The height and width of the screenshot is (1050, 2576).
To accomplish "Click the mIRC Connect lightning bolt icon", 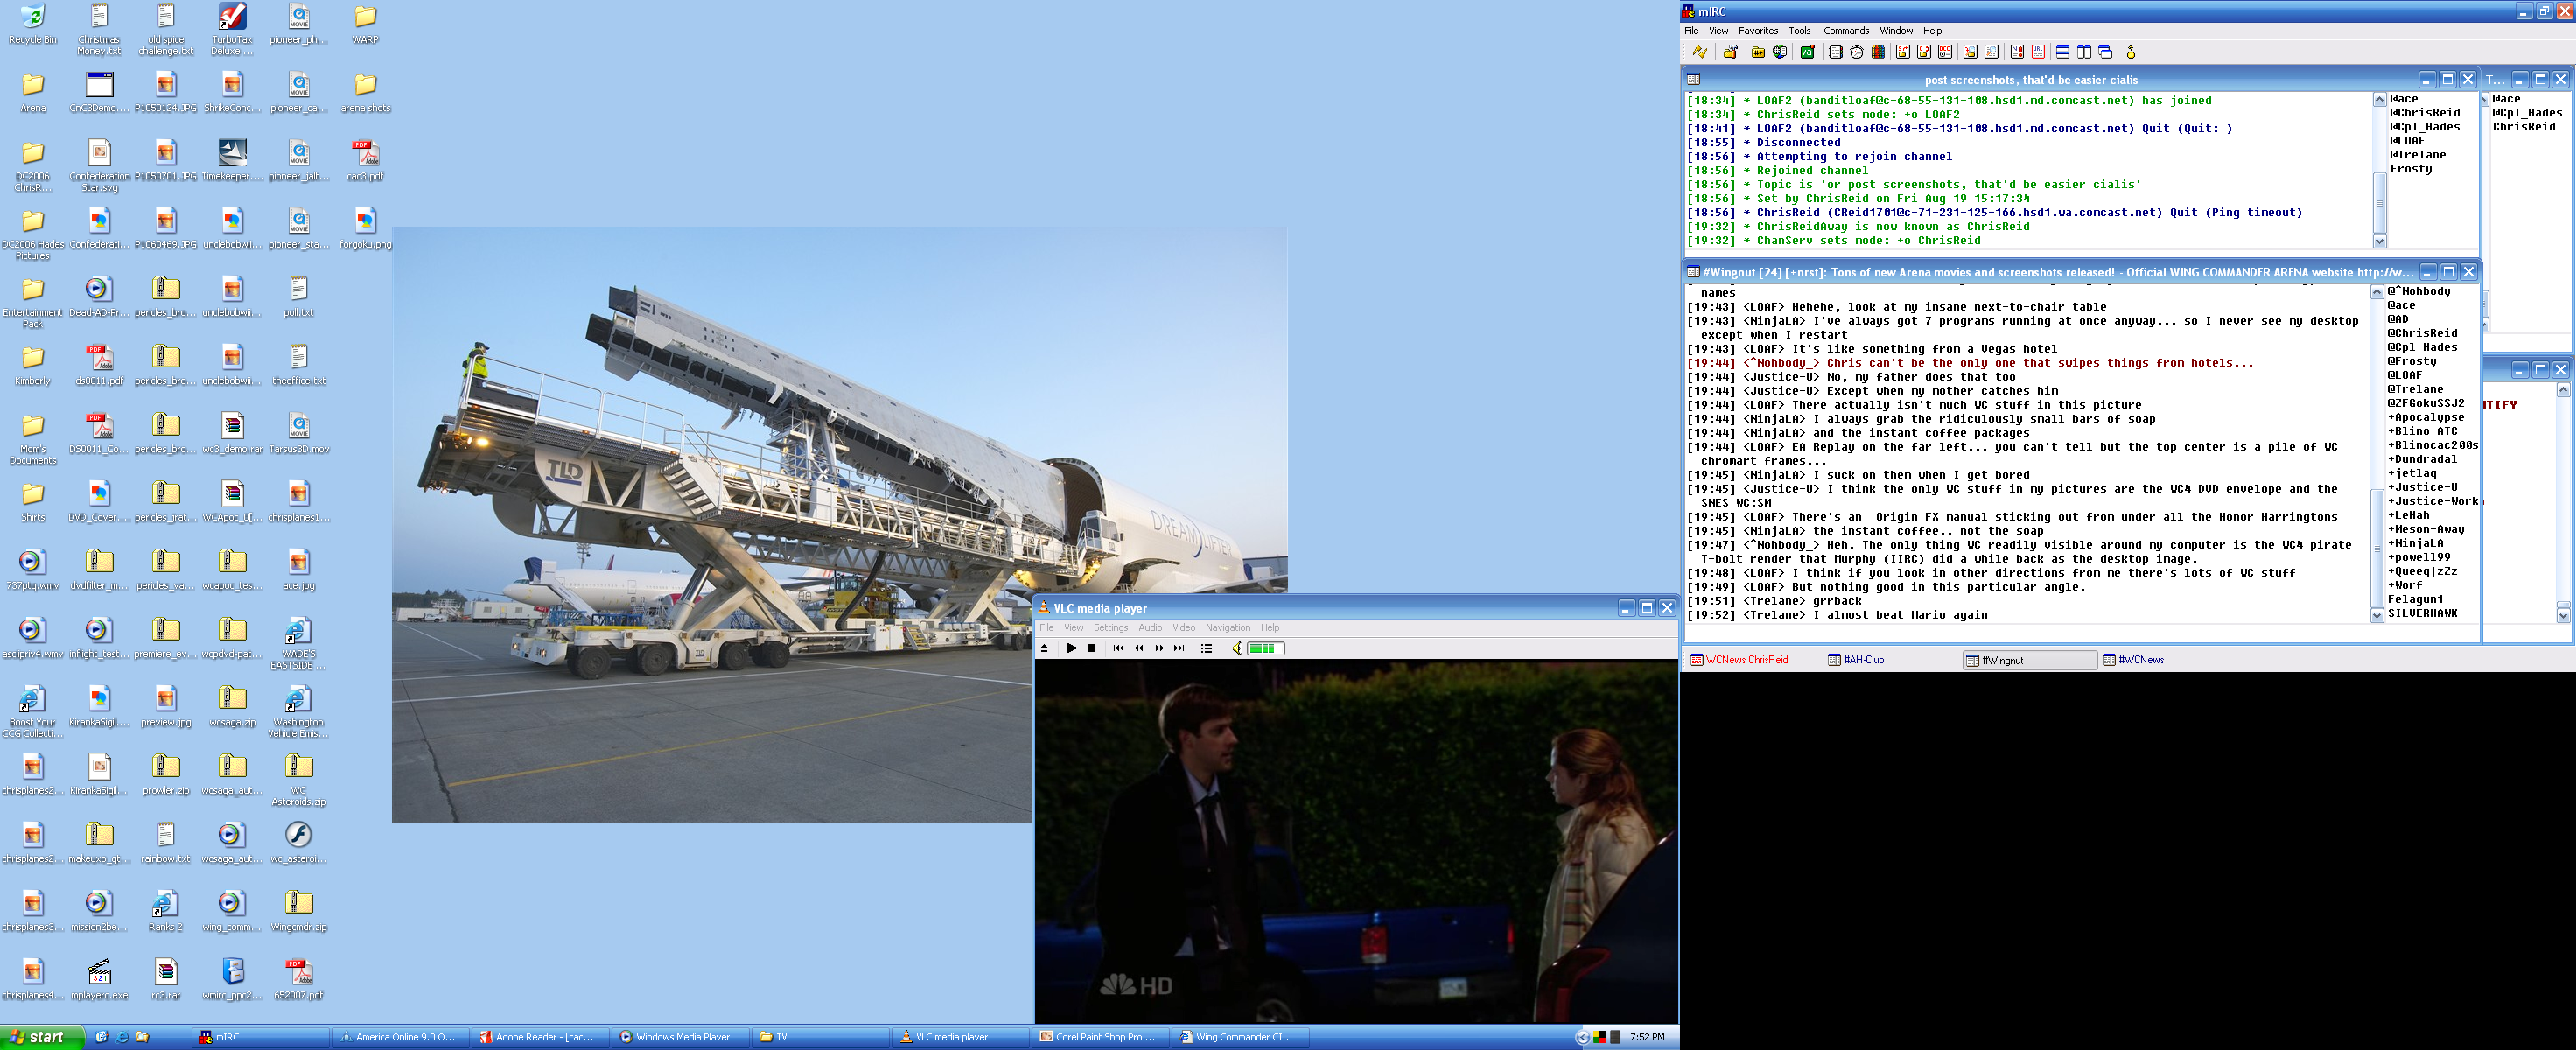I will (1700, 52).
